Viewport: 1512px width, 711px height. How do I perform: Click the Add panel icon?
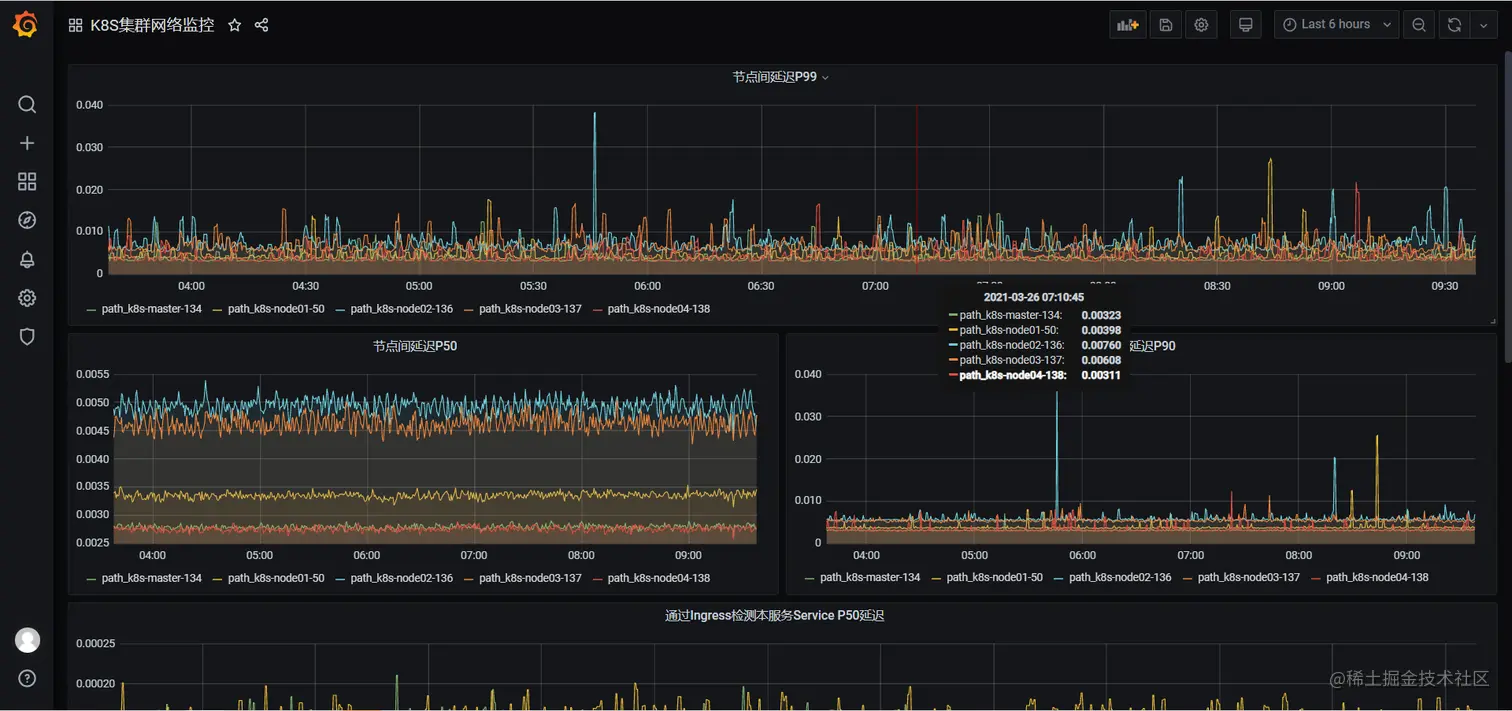tap(1128, 25)
